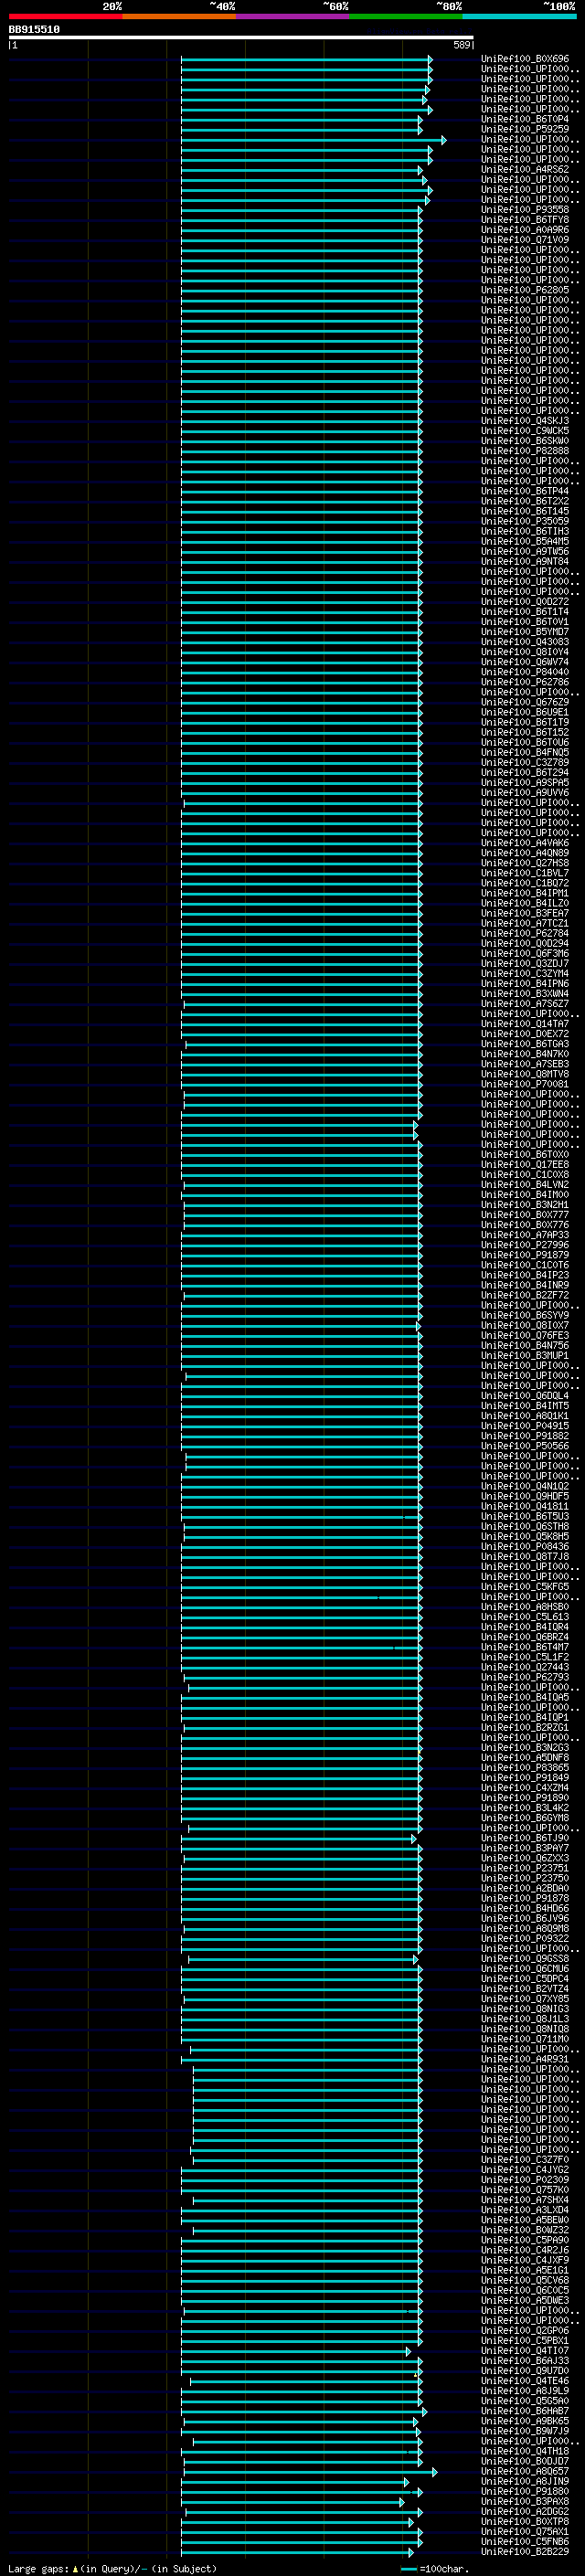Select label UniRef100_B6HAB7
585x2576 pixels.
coord(525,2410)
